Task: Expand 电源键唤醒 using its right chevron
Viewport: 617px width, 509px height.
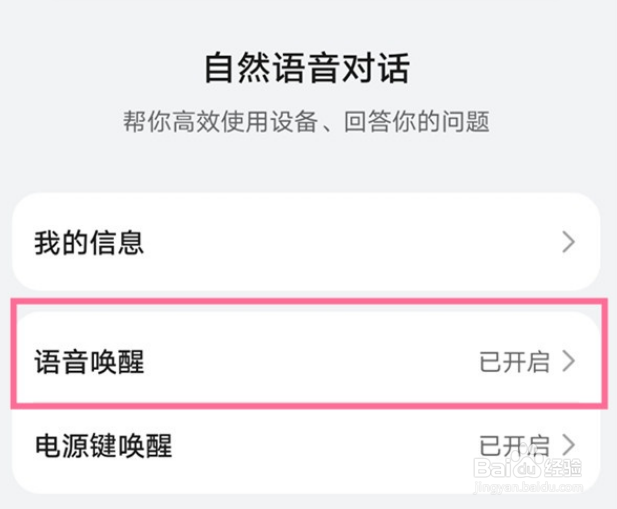Action: (x=569, y=445)
